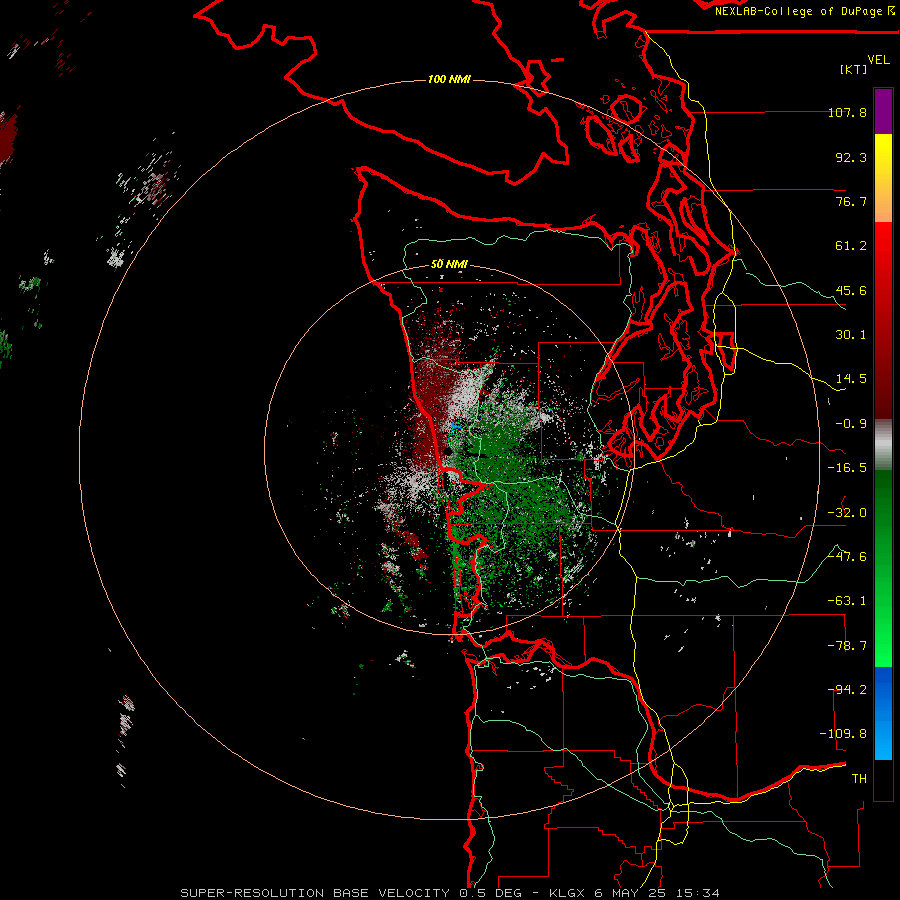Click the 61.2 legend value
The height and width of the screenshot is (900, 900).
(851, 246)
